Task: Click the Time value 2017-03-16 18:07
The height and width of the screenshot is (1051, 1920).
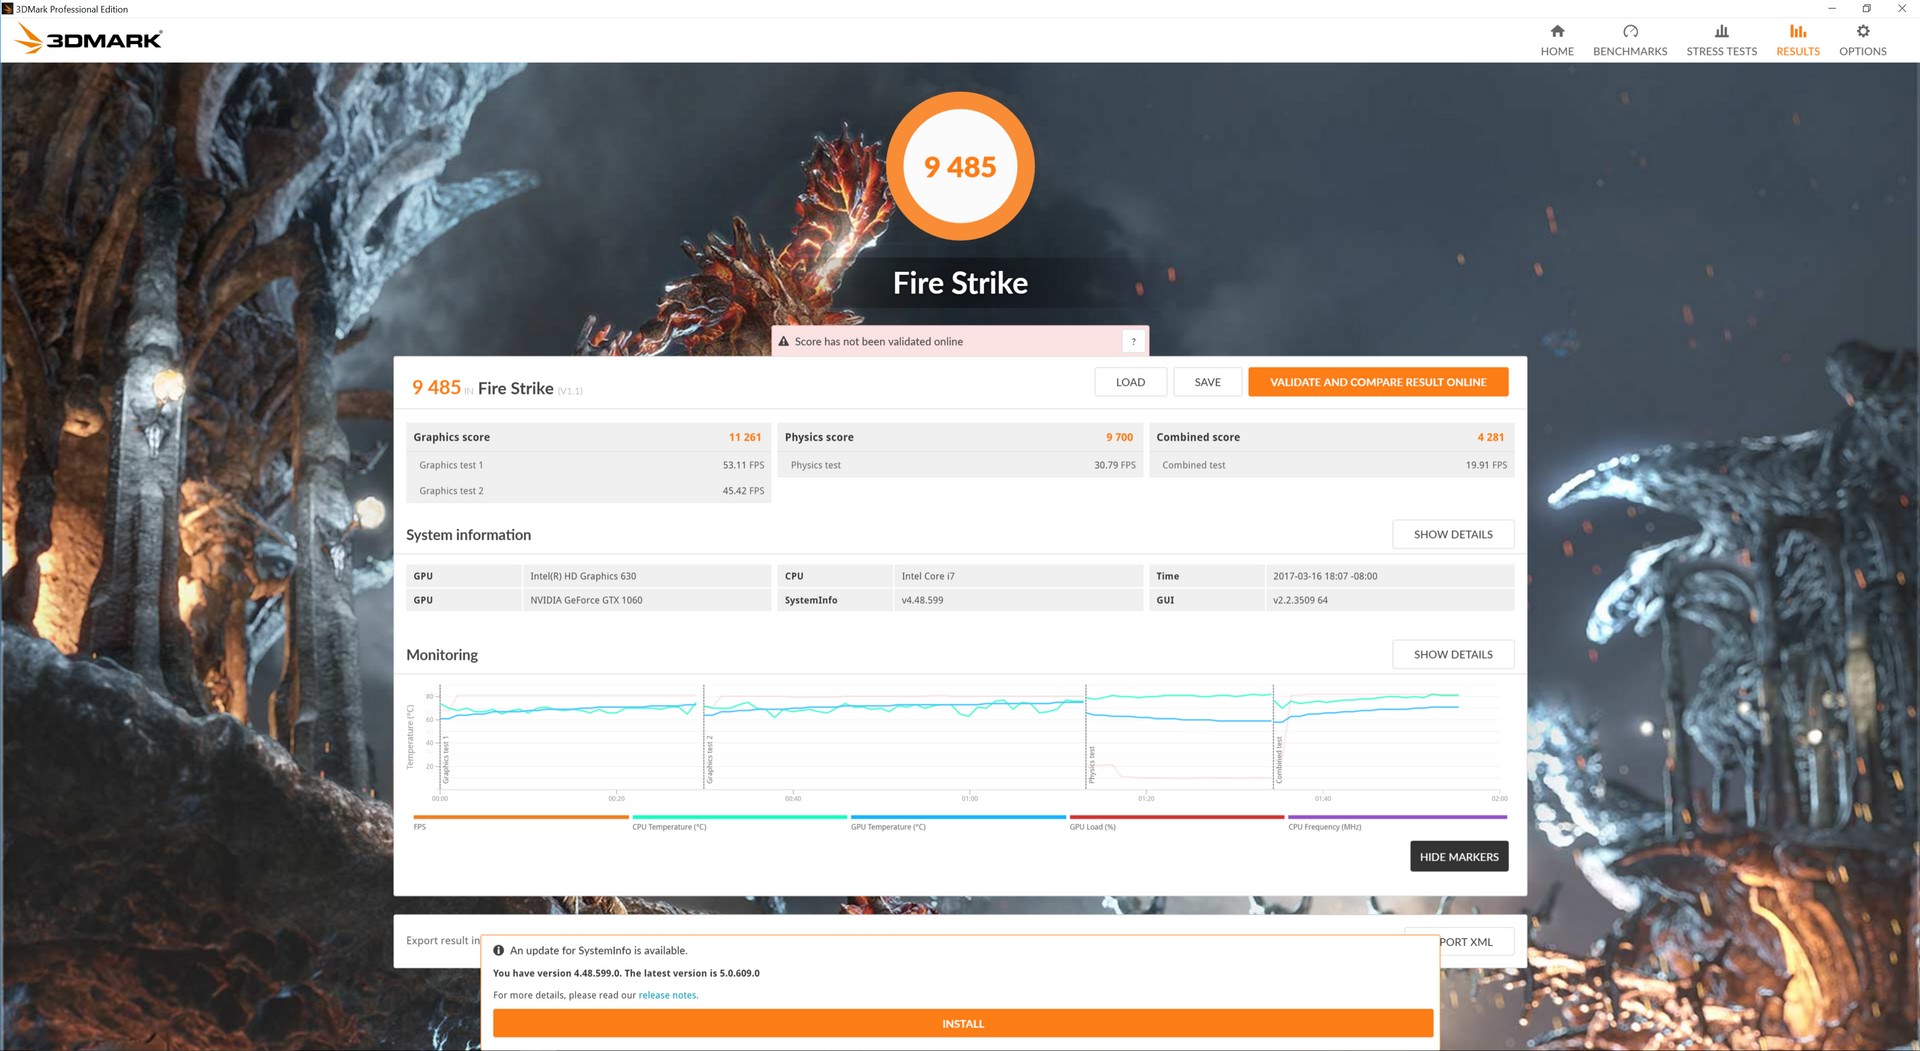Action: 1325,577
